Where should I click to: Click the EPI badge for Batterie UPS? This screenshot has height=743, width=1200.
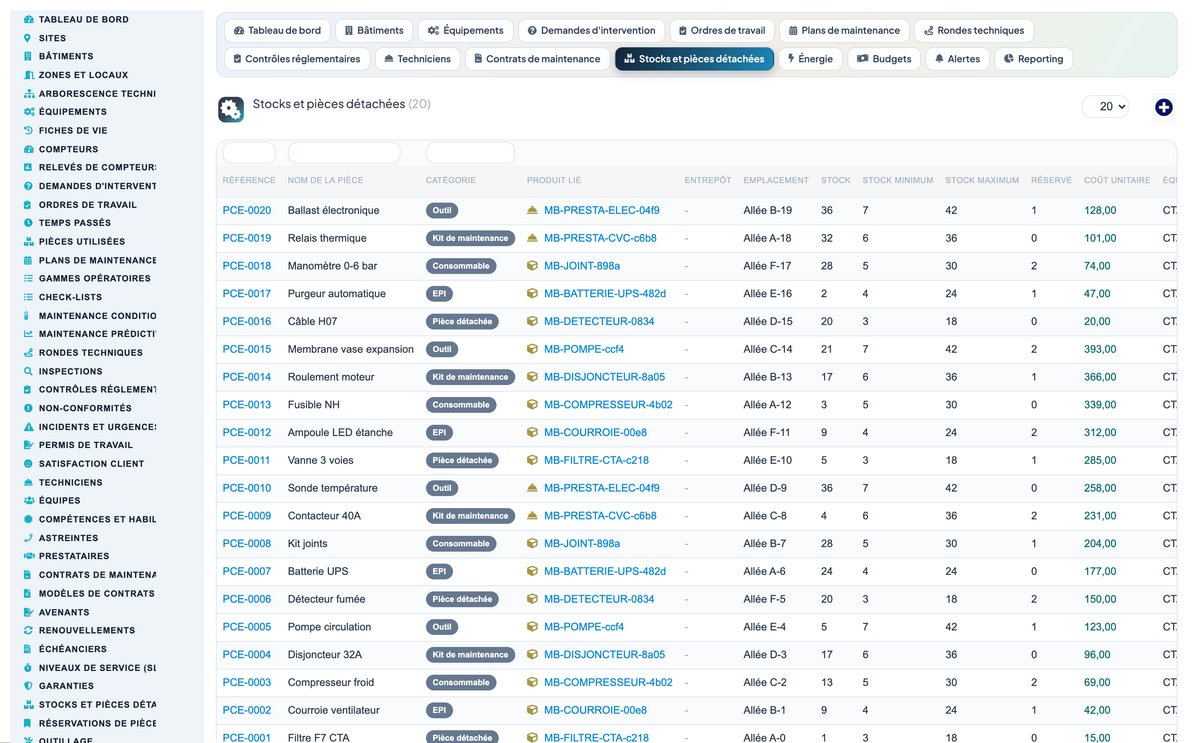point(439,572)
